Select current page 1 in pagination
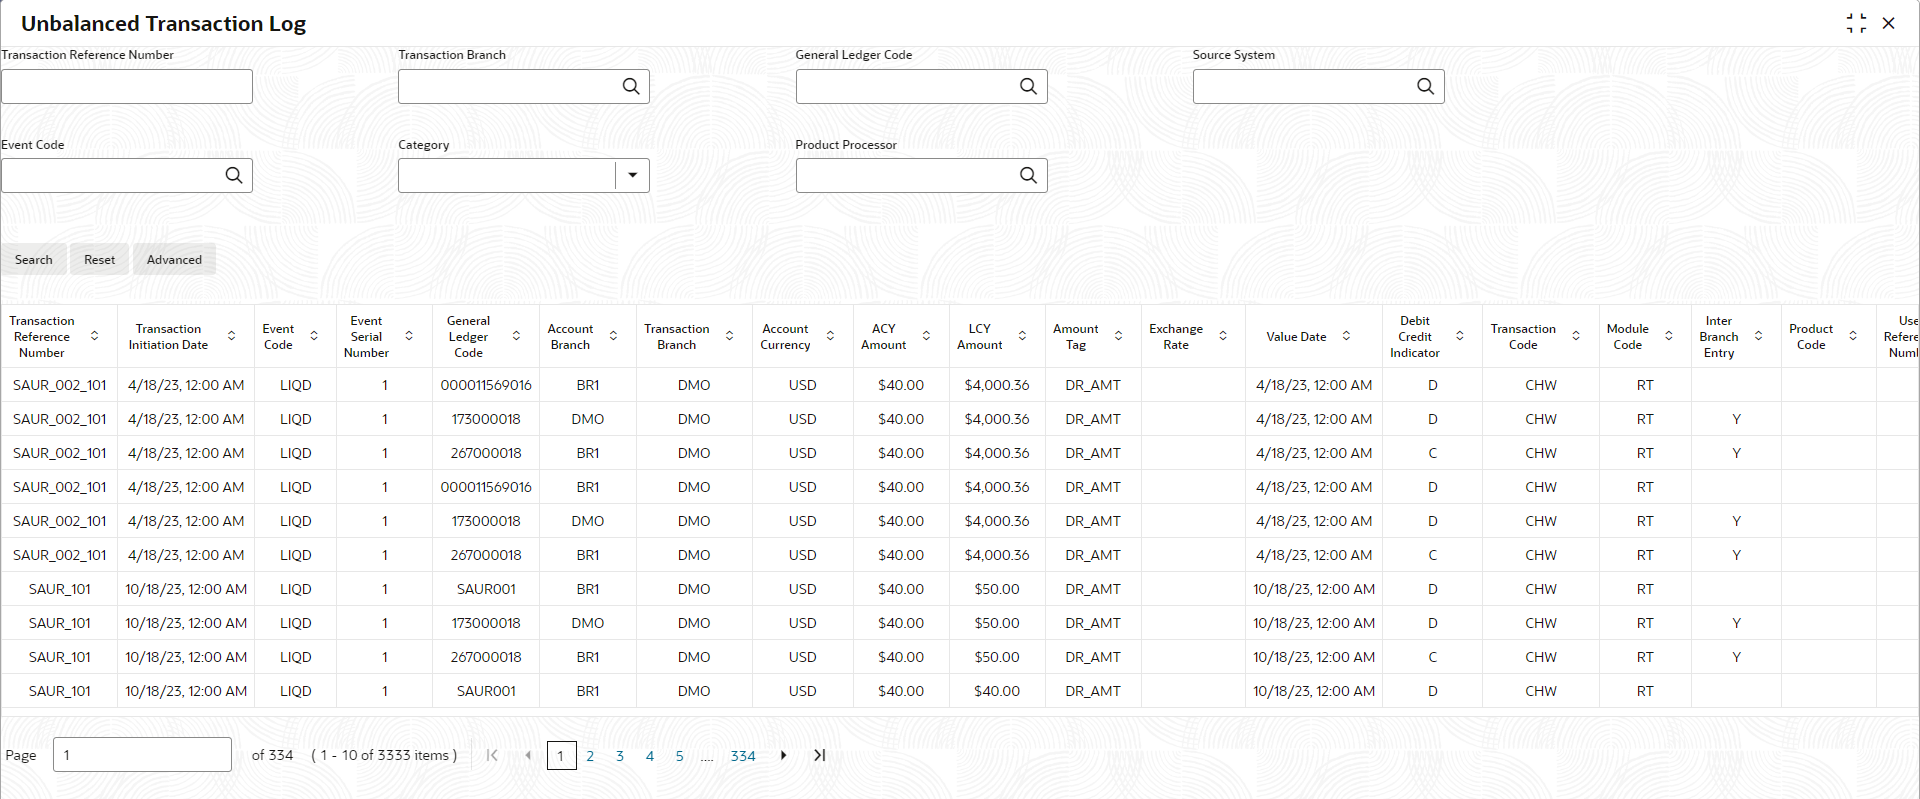 click(x=561, y=756)
